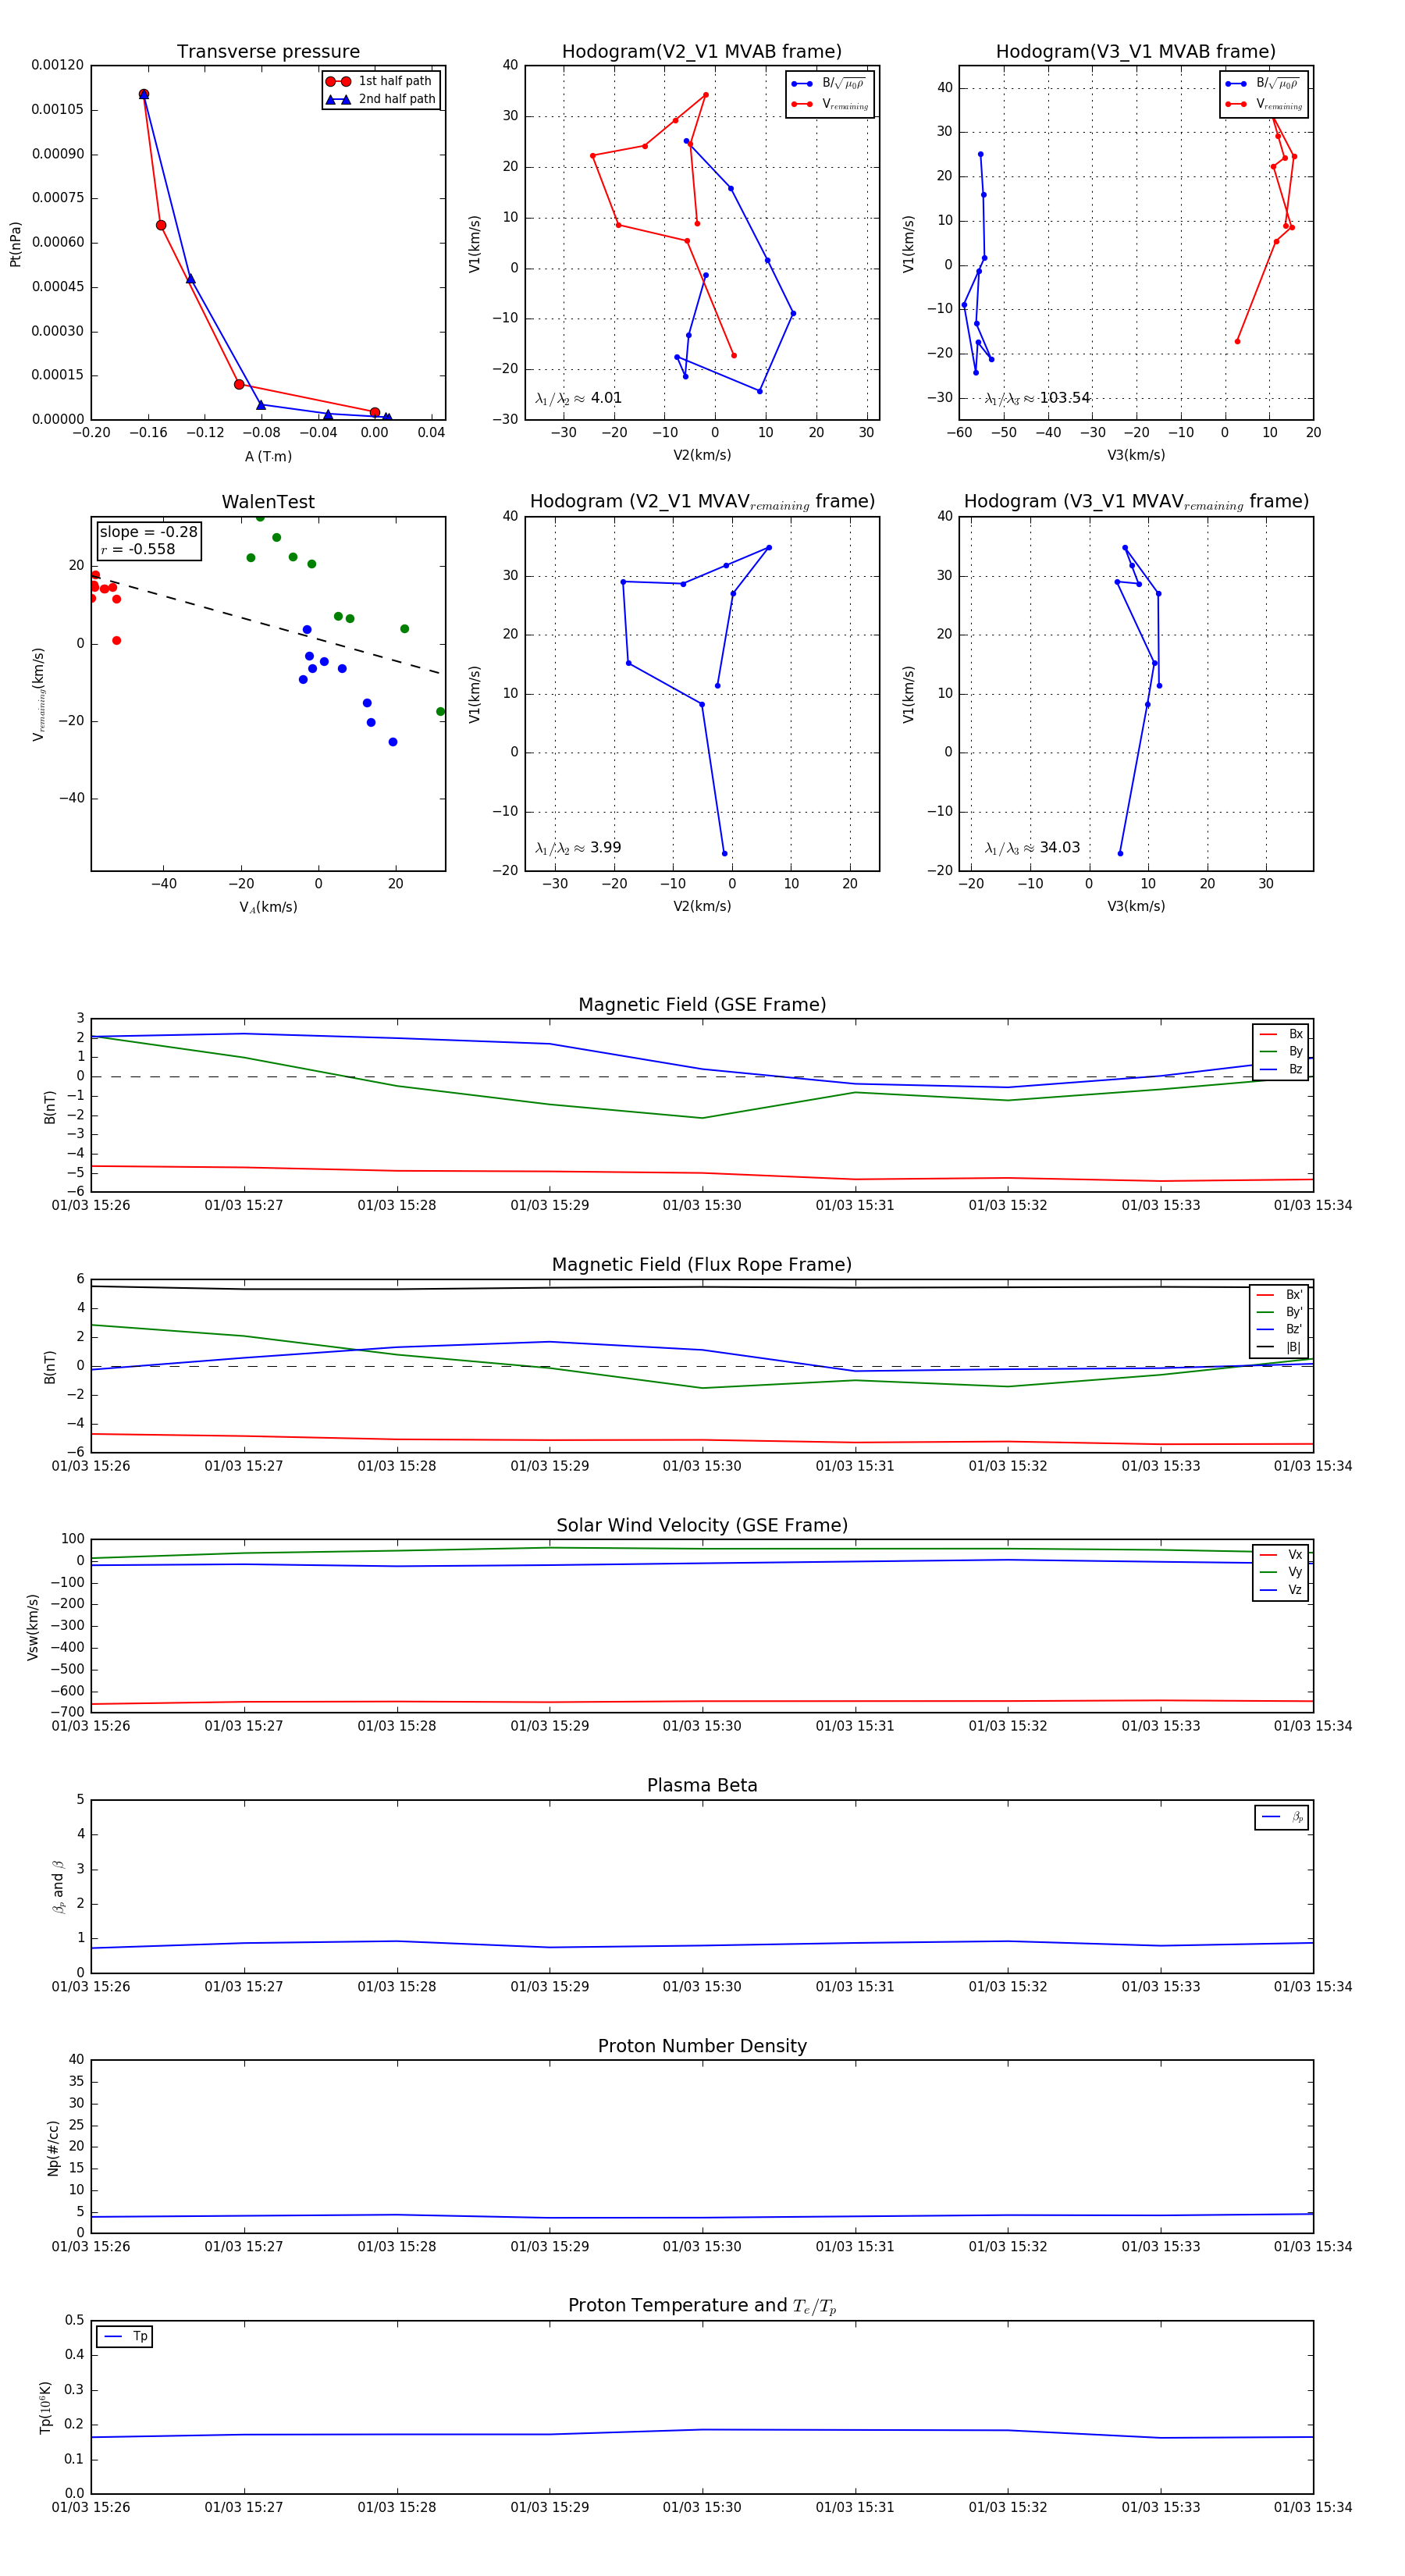Click the 'λ1/λ2 ≈ 4.01' annotation
Image resolution: width=1405 pixels, height=2576 pixels.
point(578,398)
